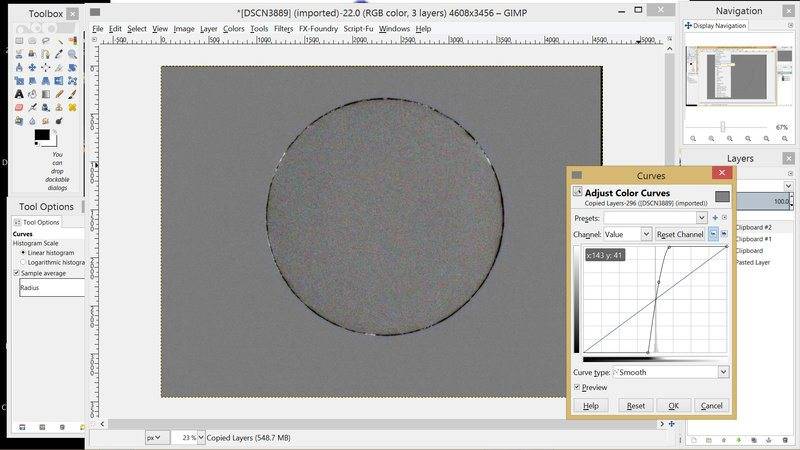
Task: Open the Presets combo box
Action: tap(655, 217)
